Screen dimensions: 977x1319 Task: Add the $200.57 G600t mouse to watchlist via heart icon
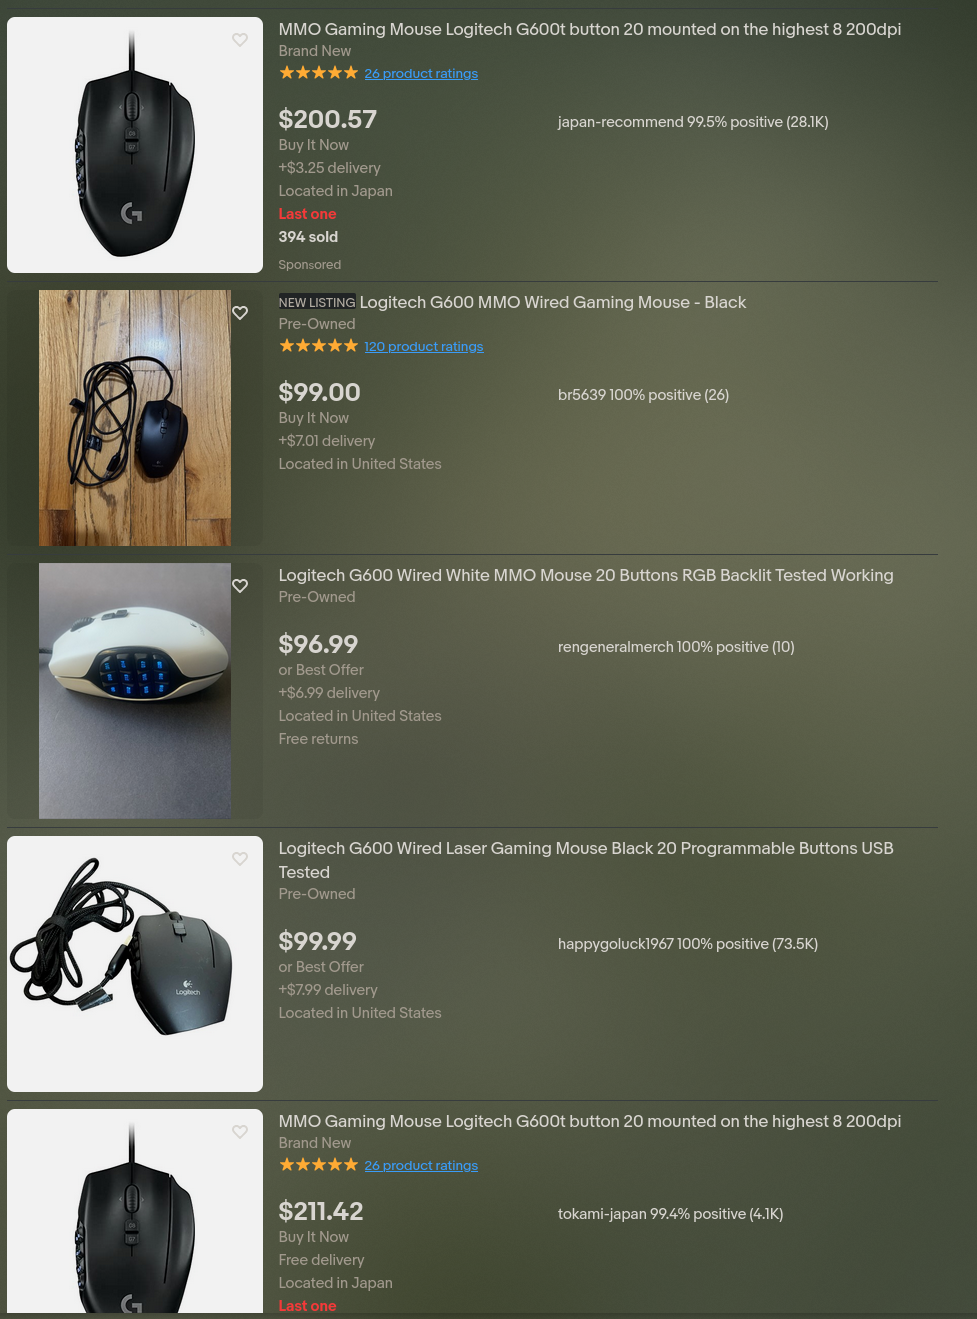pyautogui.click(x=240, y=40)
